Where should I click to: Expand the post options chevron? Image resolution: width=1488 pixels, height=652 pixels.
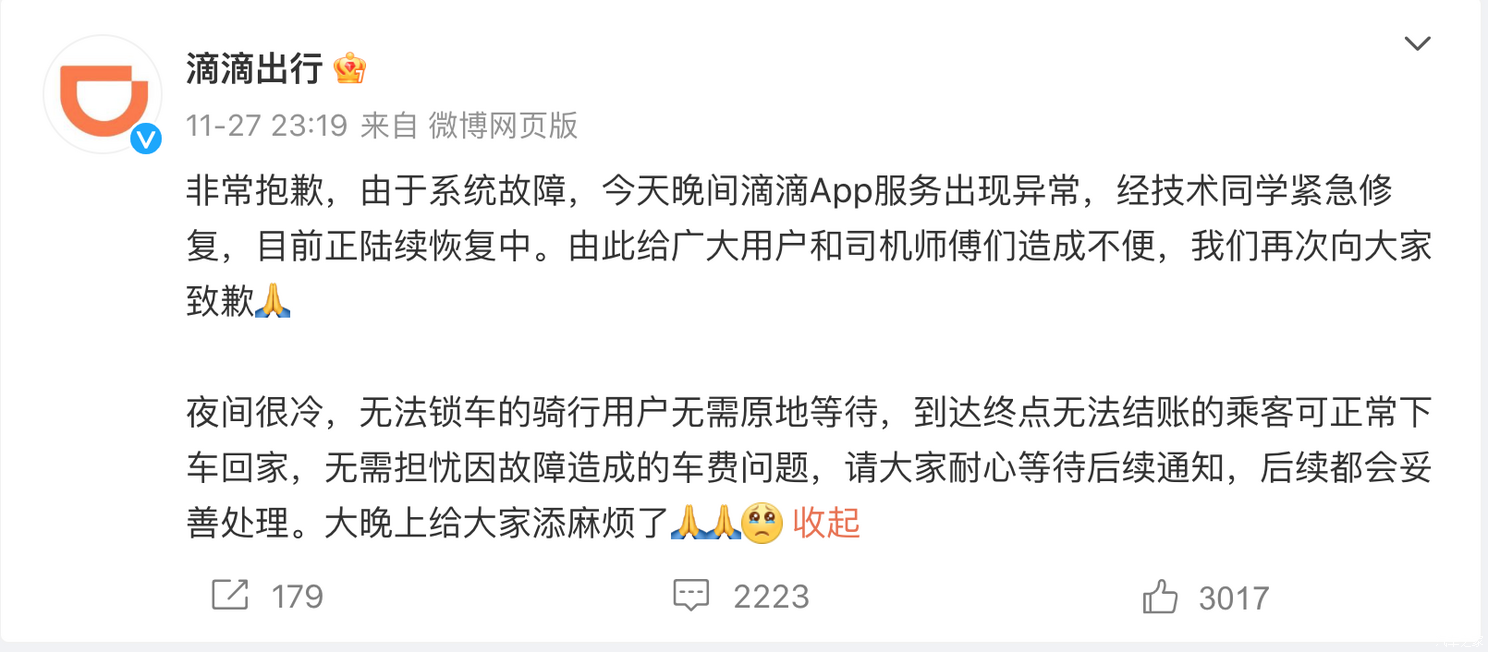[1417, 44]
